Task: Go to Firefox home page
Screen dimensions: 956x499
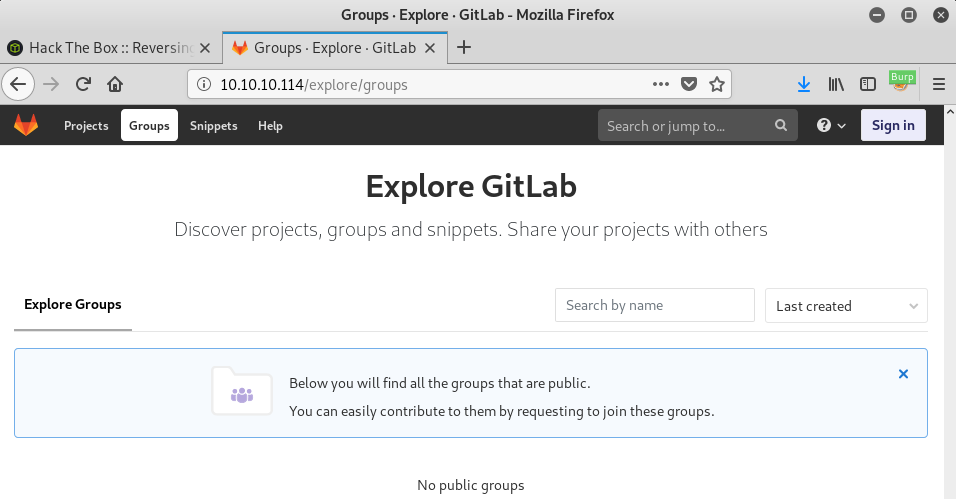Action: pos(115,85)
